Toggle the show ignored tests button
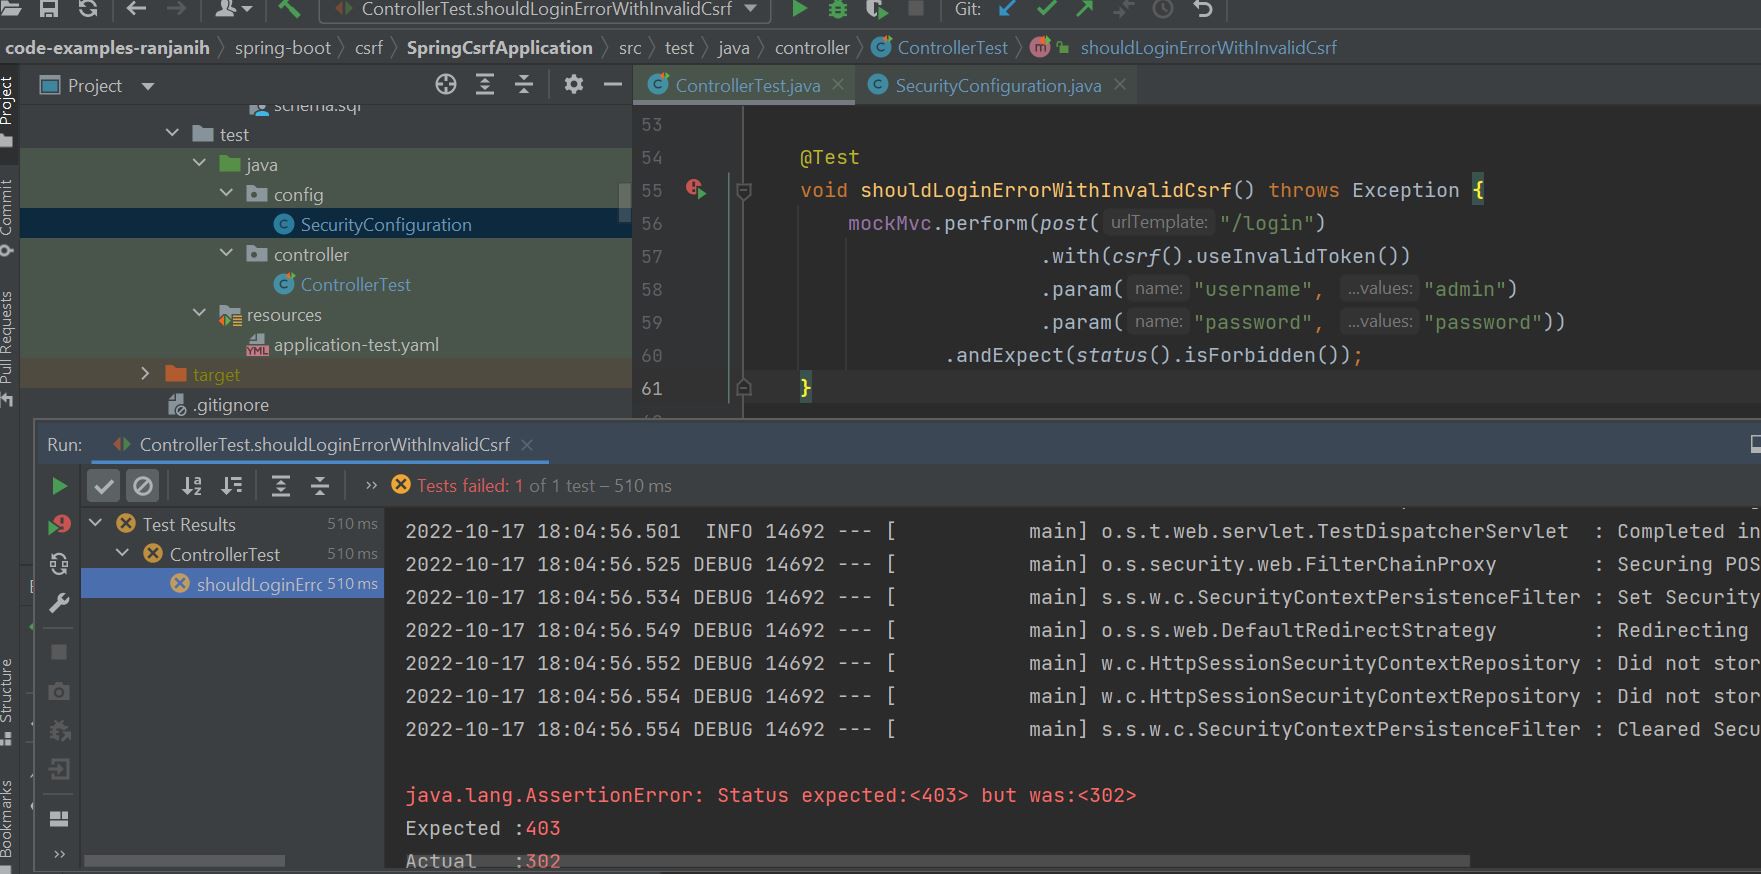The width and height of the screenshot is (1761, 874). point(143,486)
